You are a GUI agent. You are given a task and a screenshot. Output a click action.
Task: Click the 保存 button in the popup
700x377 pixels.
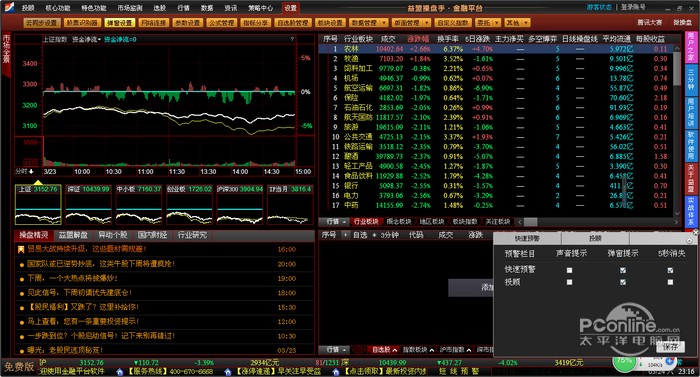point(670,346)
